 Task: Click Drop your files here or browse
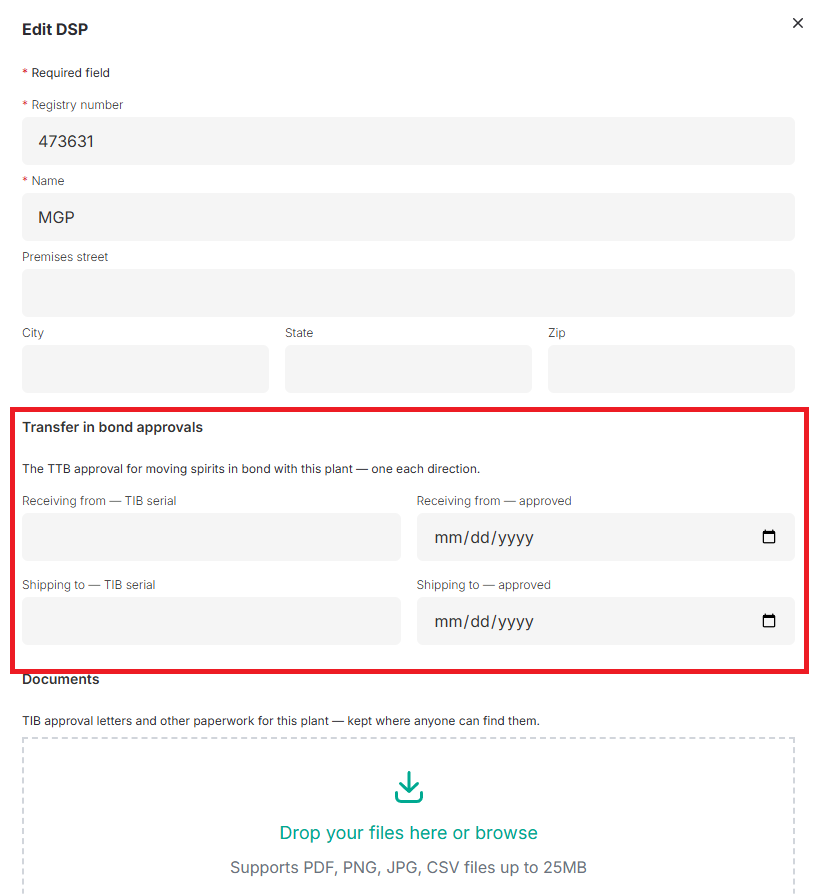pos(408,833)
